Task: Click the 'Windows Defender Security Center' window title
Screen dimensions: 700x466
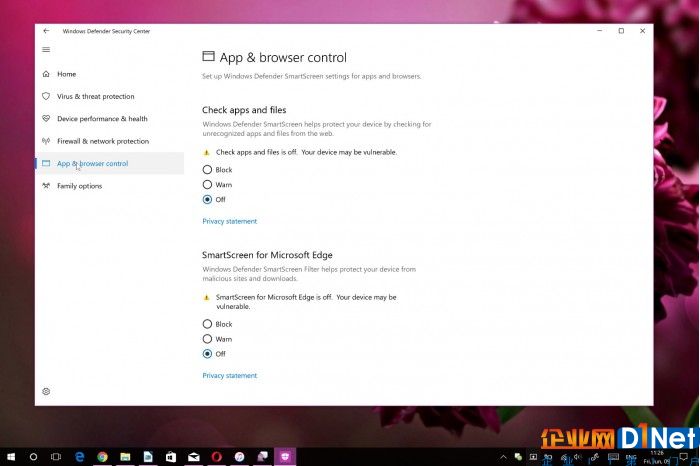Action: 106,31
